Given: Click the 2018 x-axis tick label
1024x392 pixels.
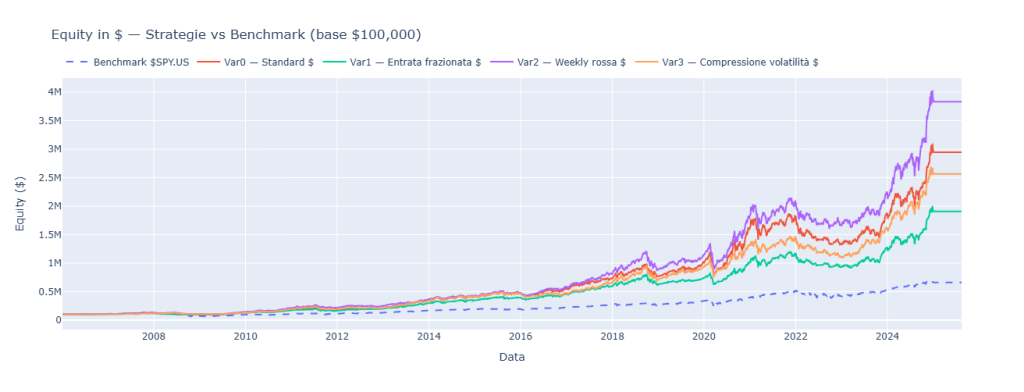Looking at the screenshot, I should (612, 337).
